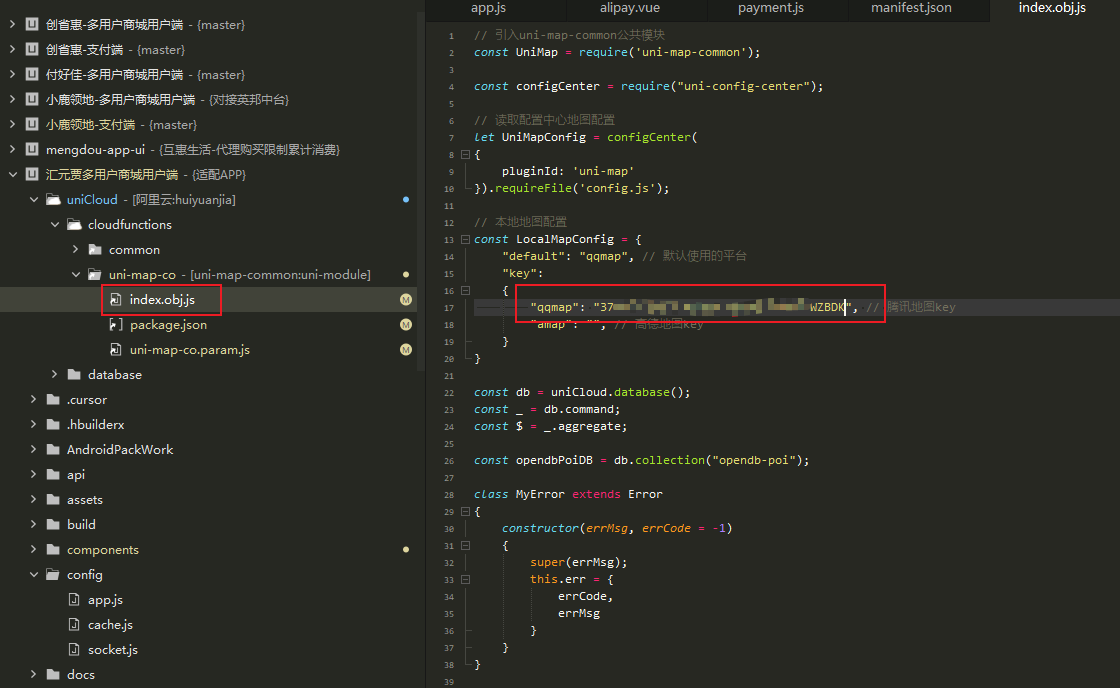
Task: Fold the MyError class at line 29
Action: click(464, 511)
